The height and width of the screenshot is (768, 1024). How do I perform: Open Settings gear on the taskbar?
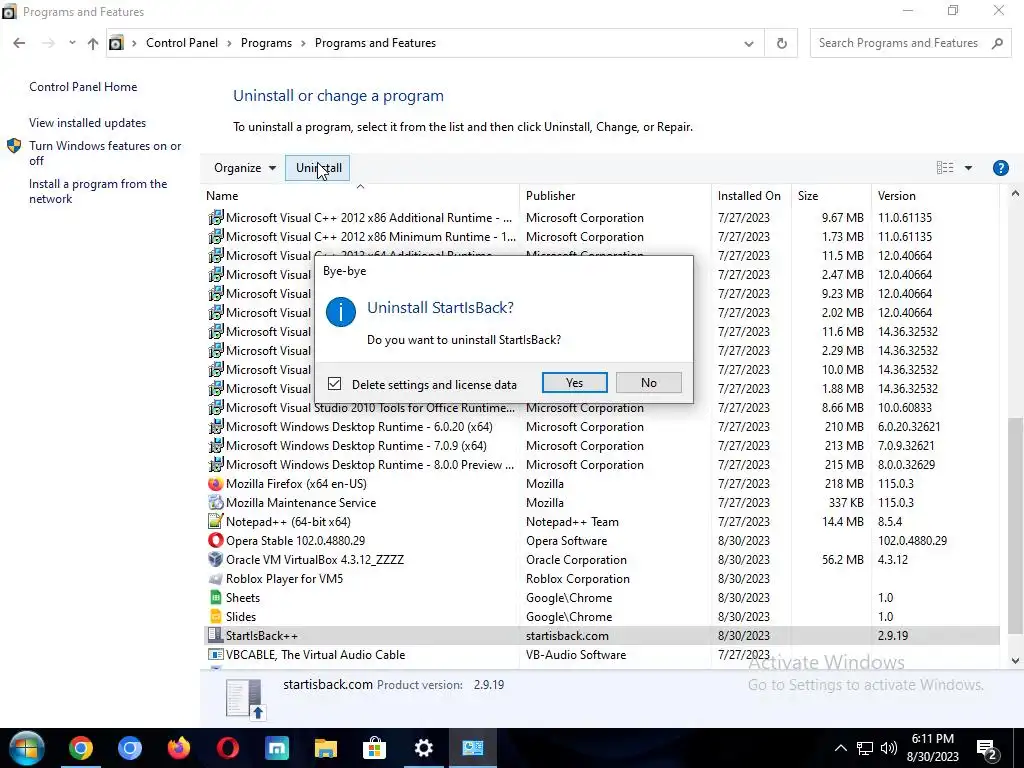(x=423, y=748)
